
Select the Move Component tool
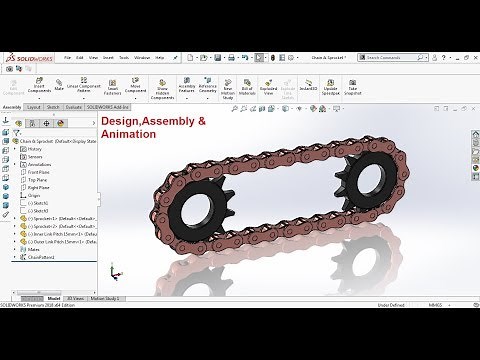click(135, 85)
